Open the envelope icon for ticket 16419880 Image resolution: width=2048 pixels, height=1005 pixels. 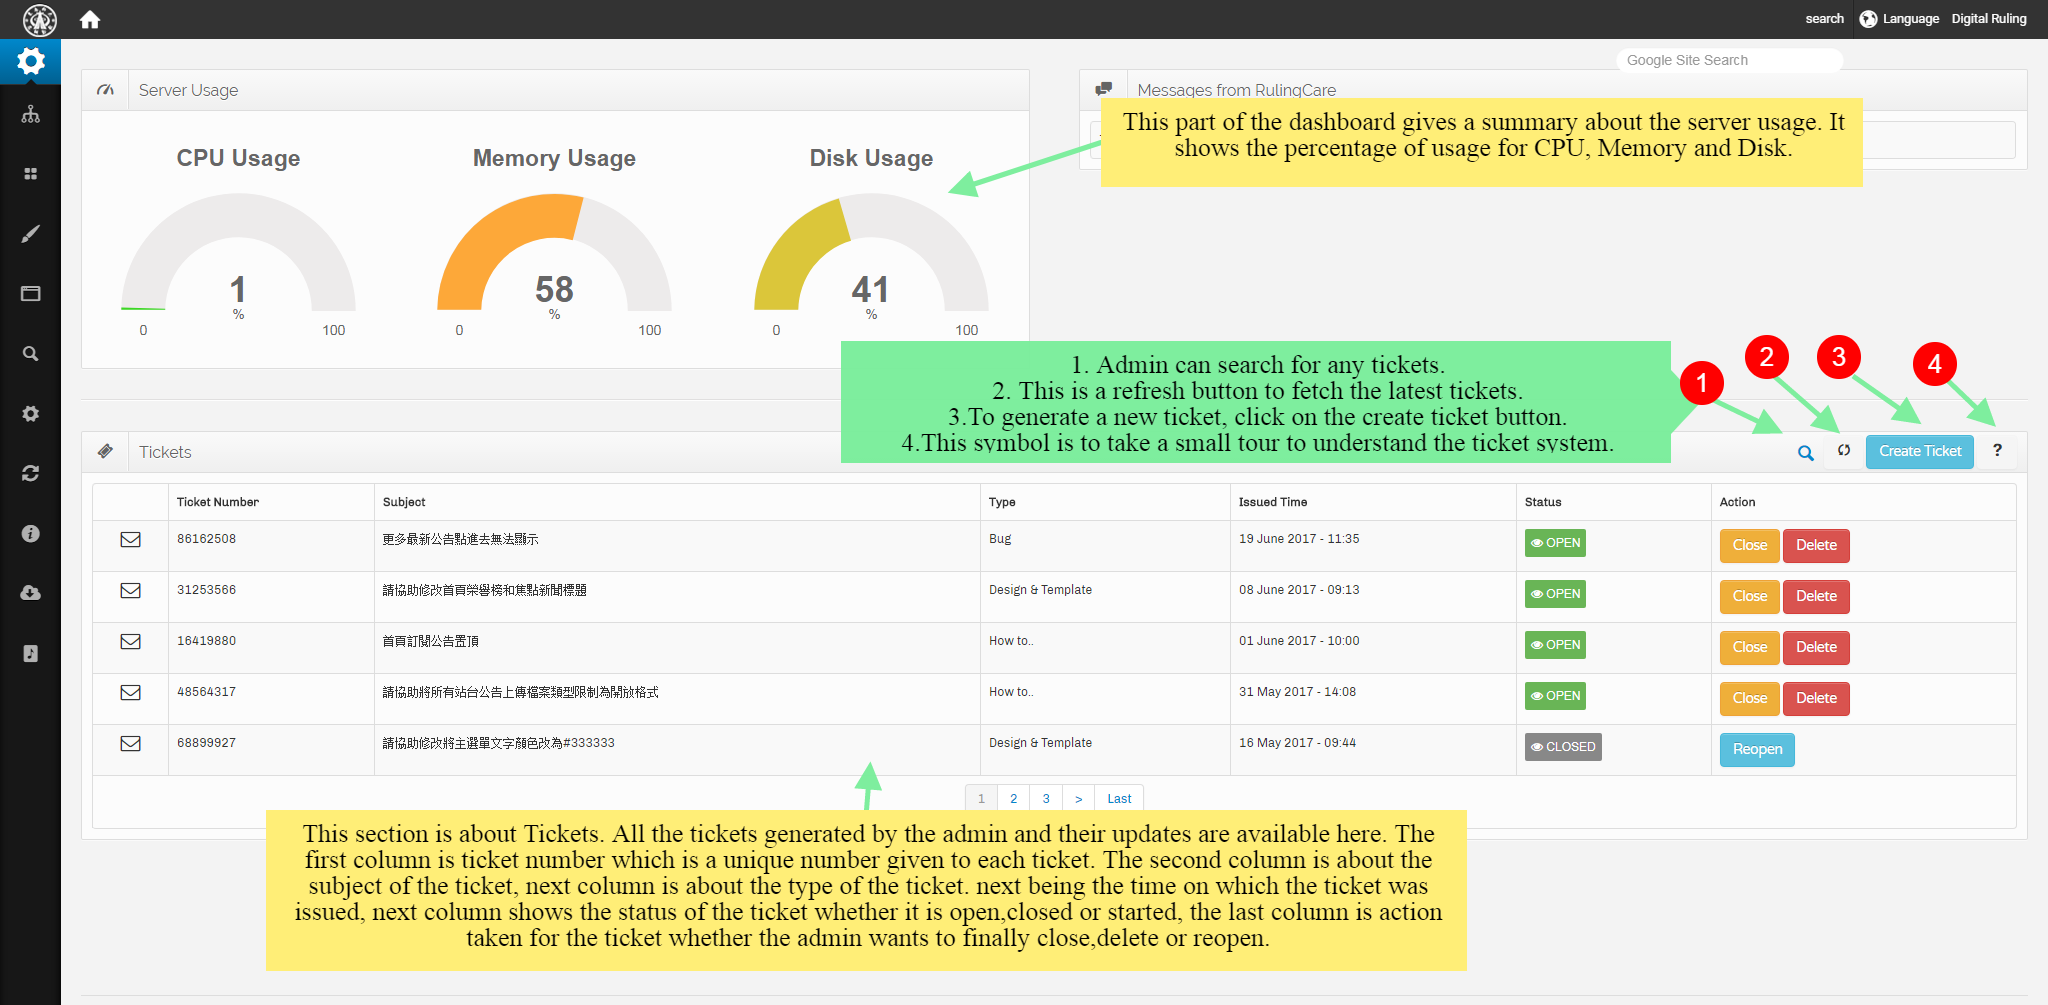[131, 642]
